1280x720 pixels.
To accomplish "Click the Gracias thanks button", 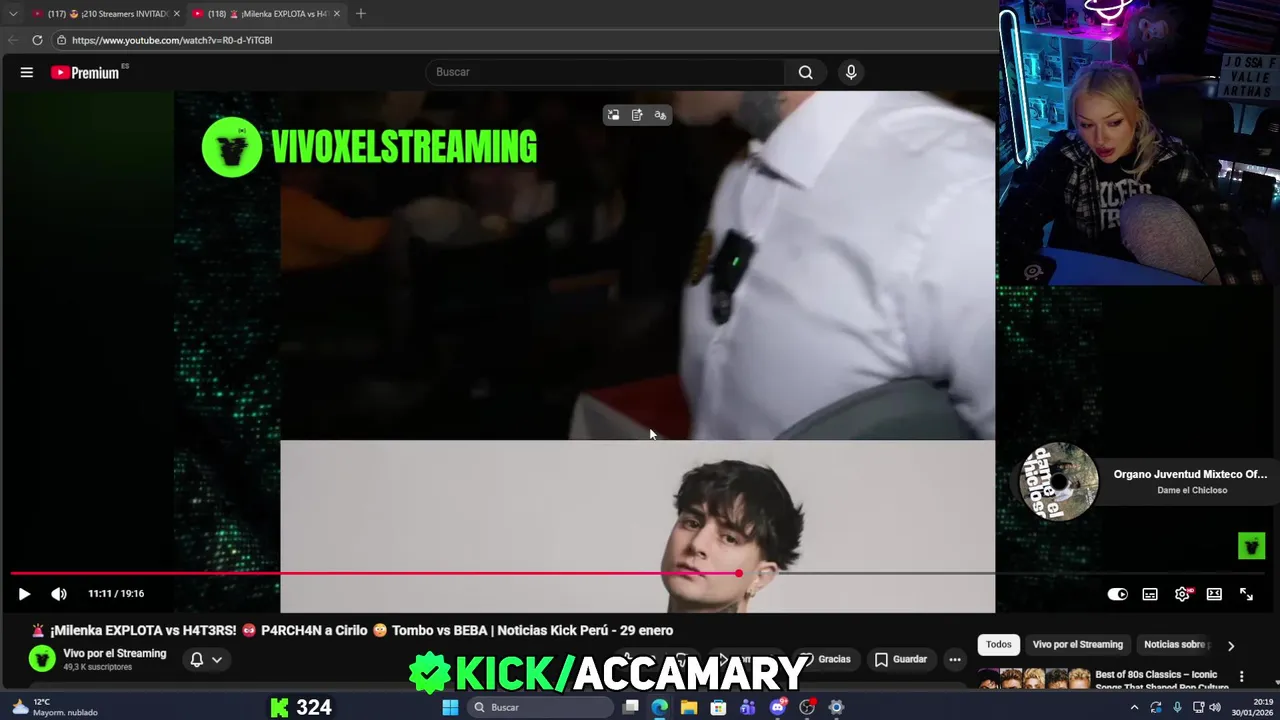I will pos(826,659).
